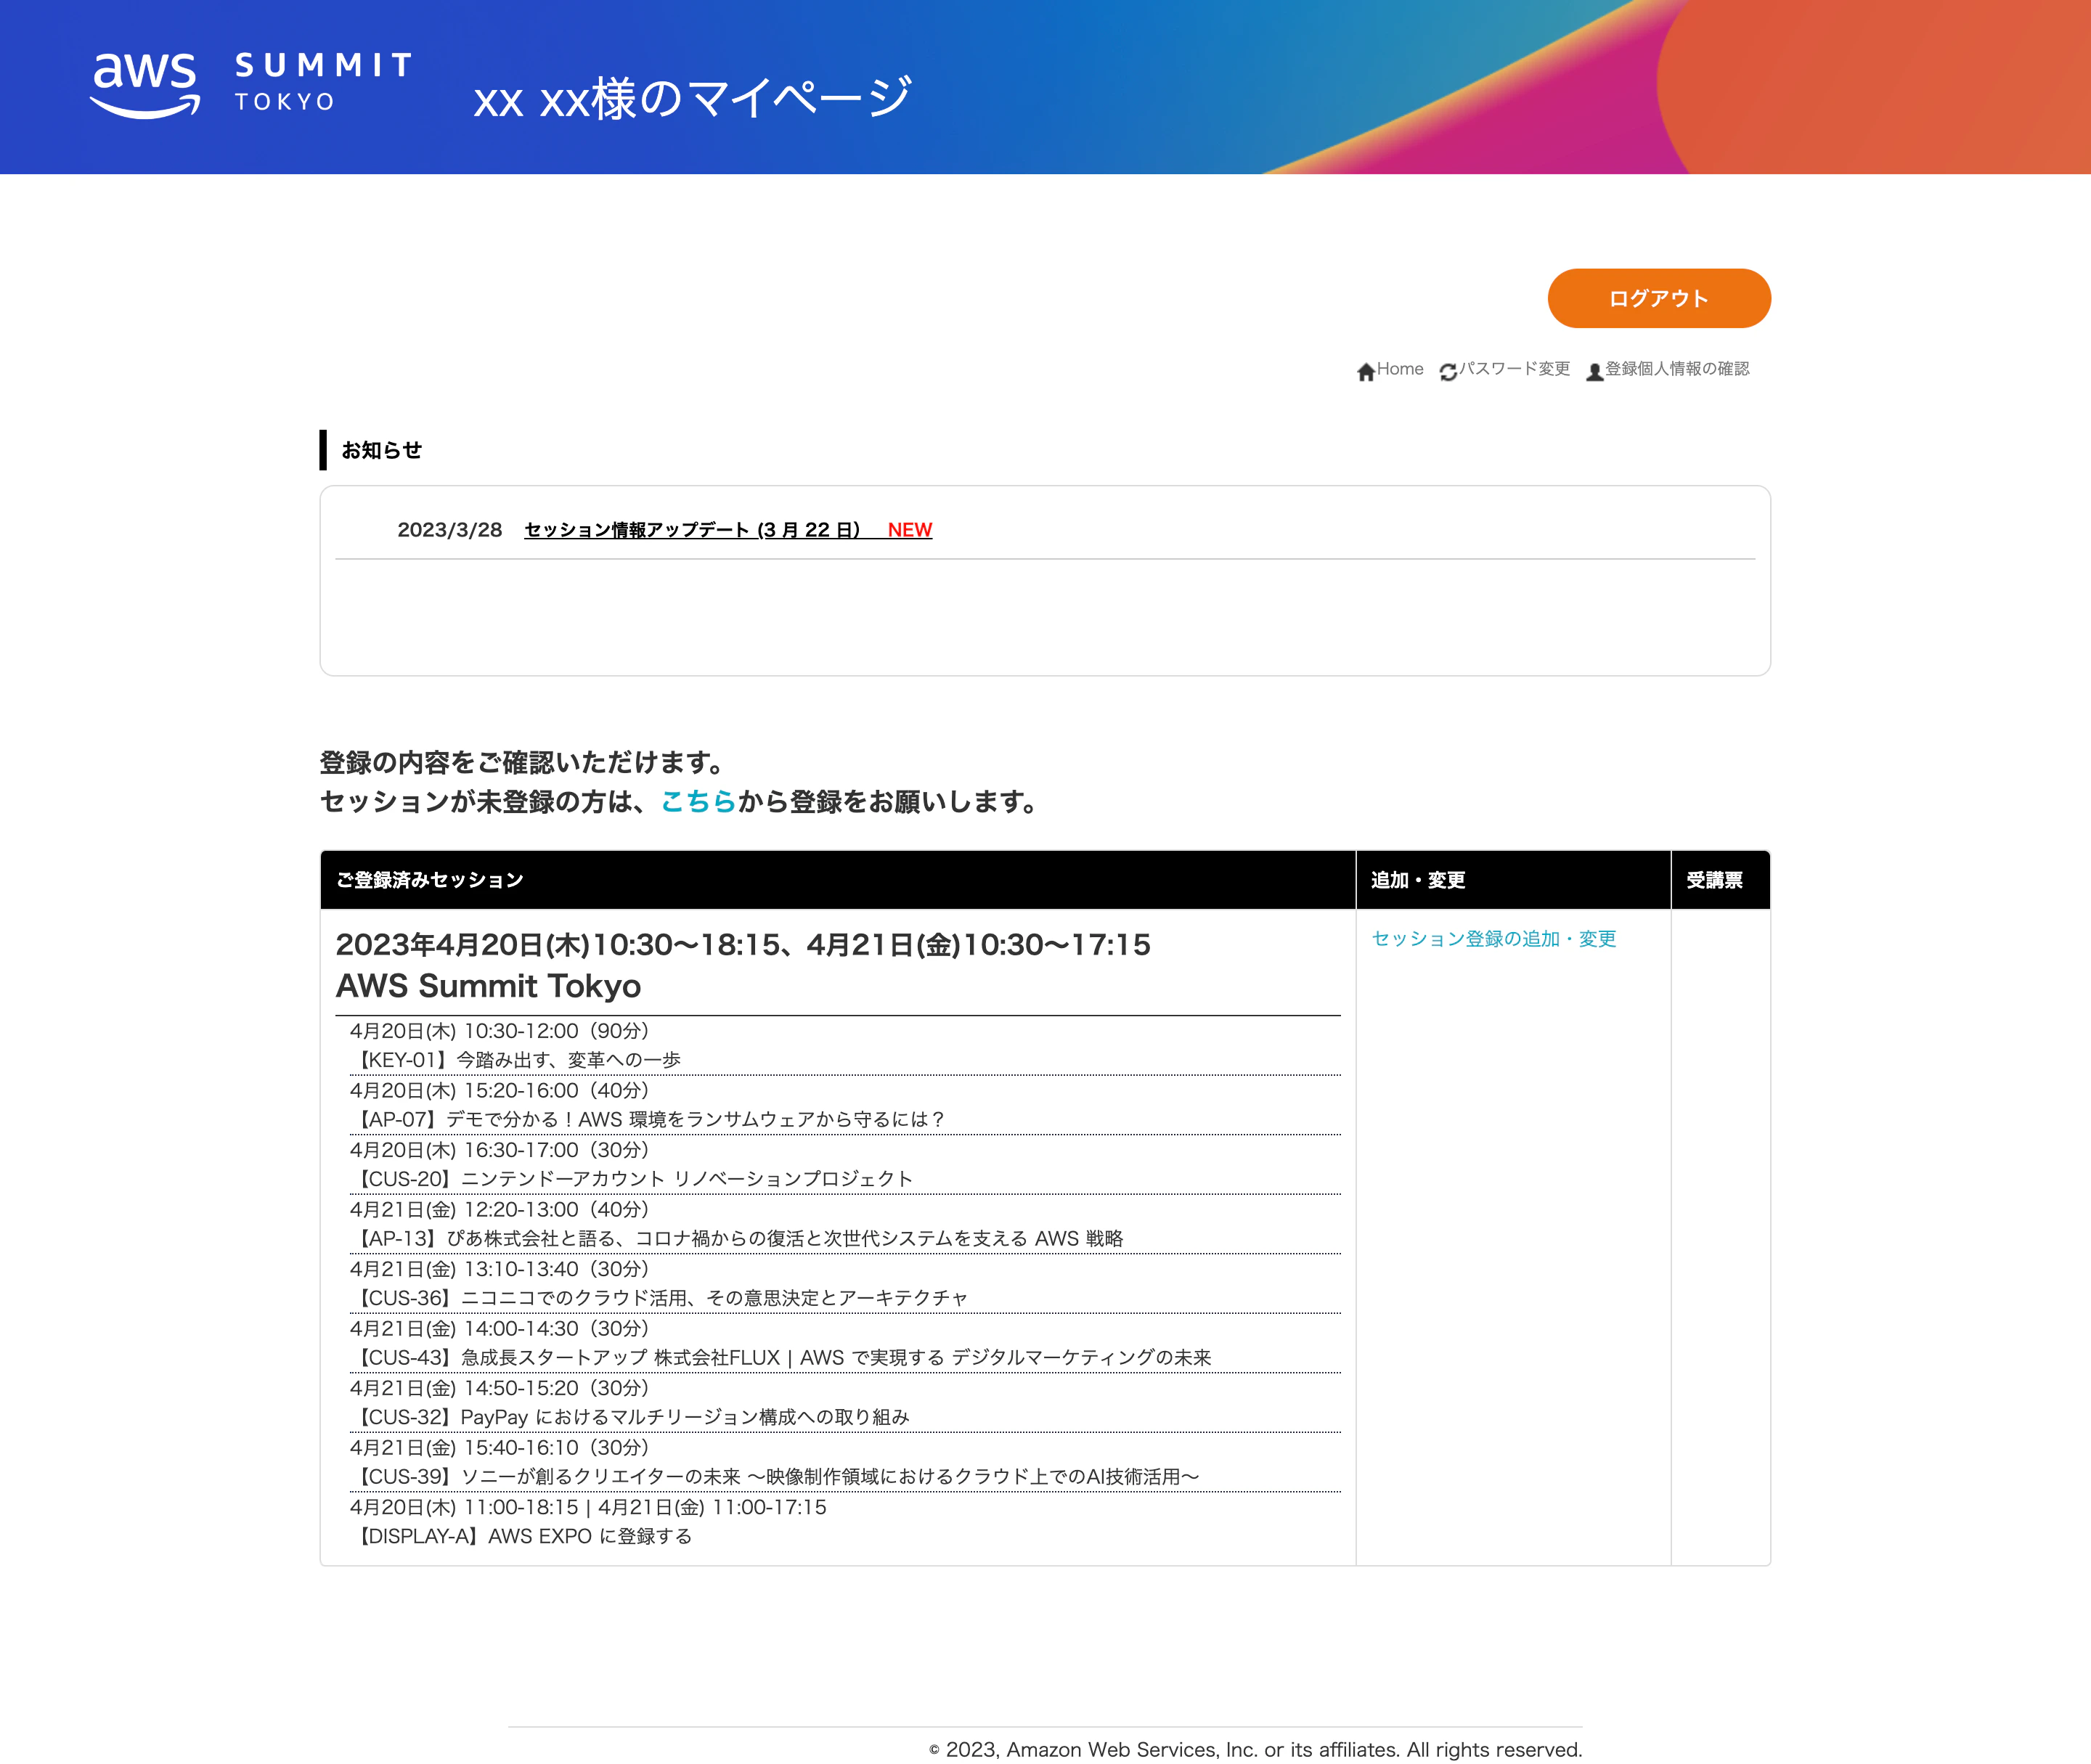
Task: Click the AWS Summit Tokyo event title
Action: coord(488,986)
